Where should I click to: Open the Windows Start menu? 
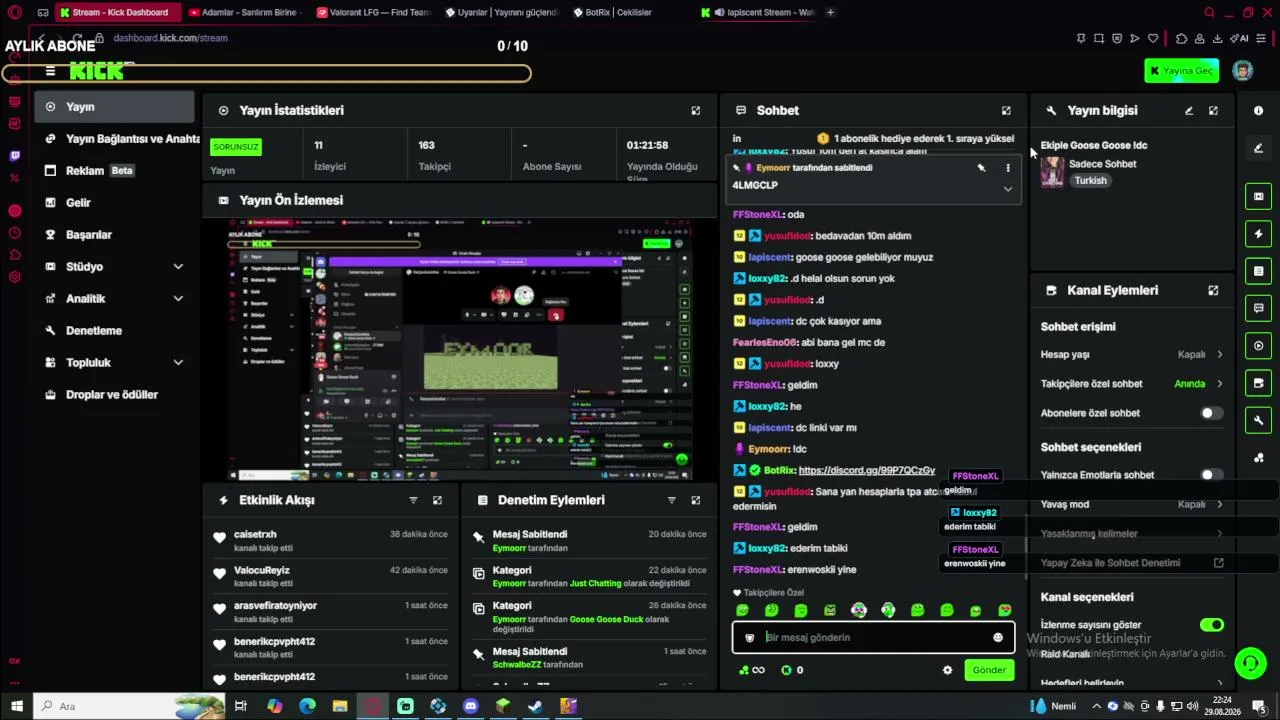tap(16, 706)
